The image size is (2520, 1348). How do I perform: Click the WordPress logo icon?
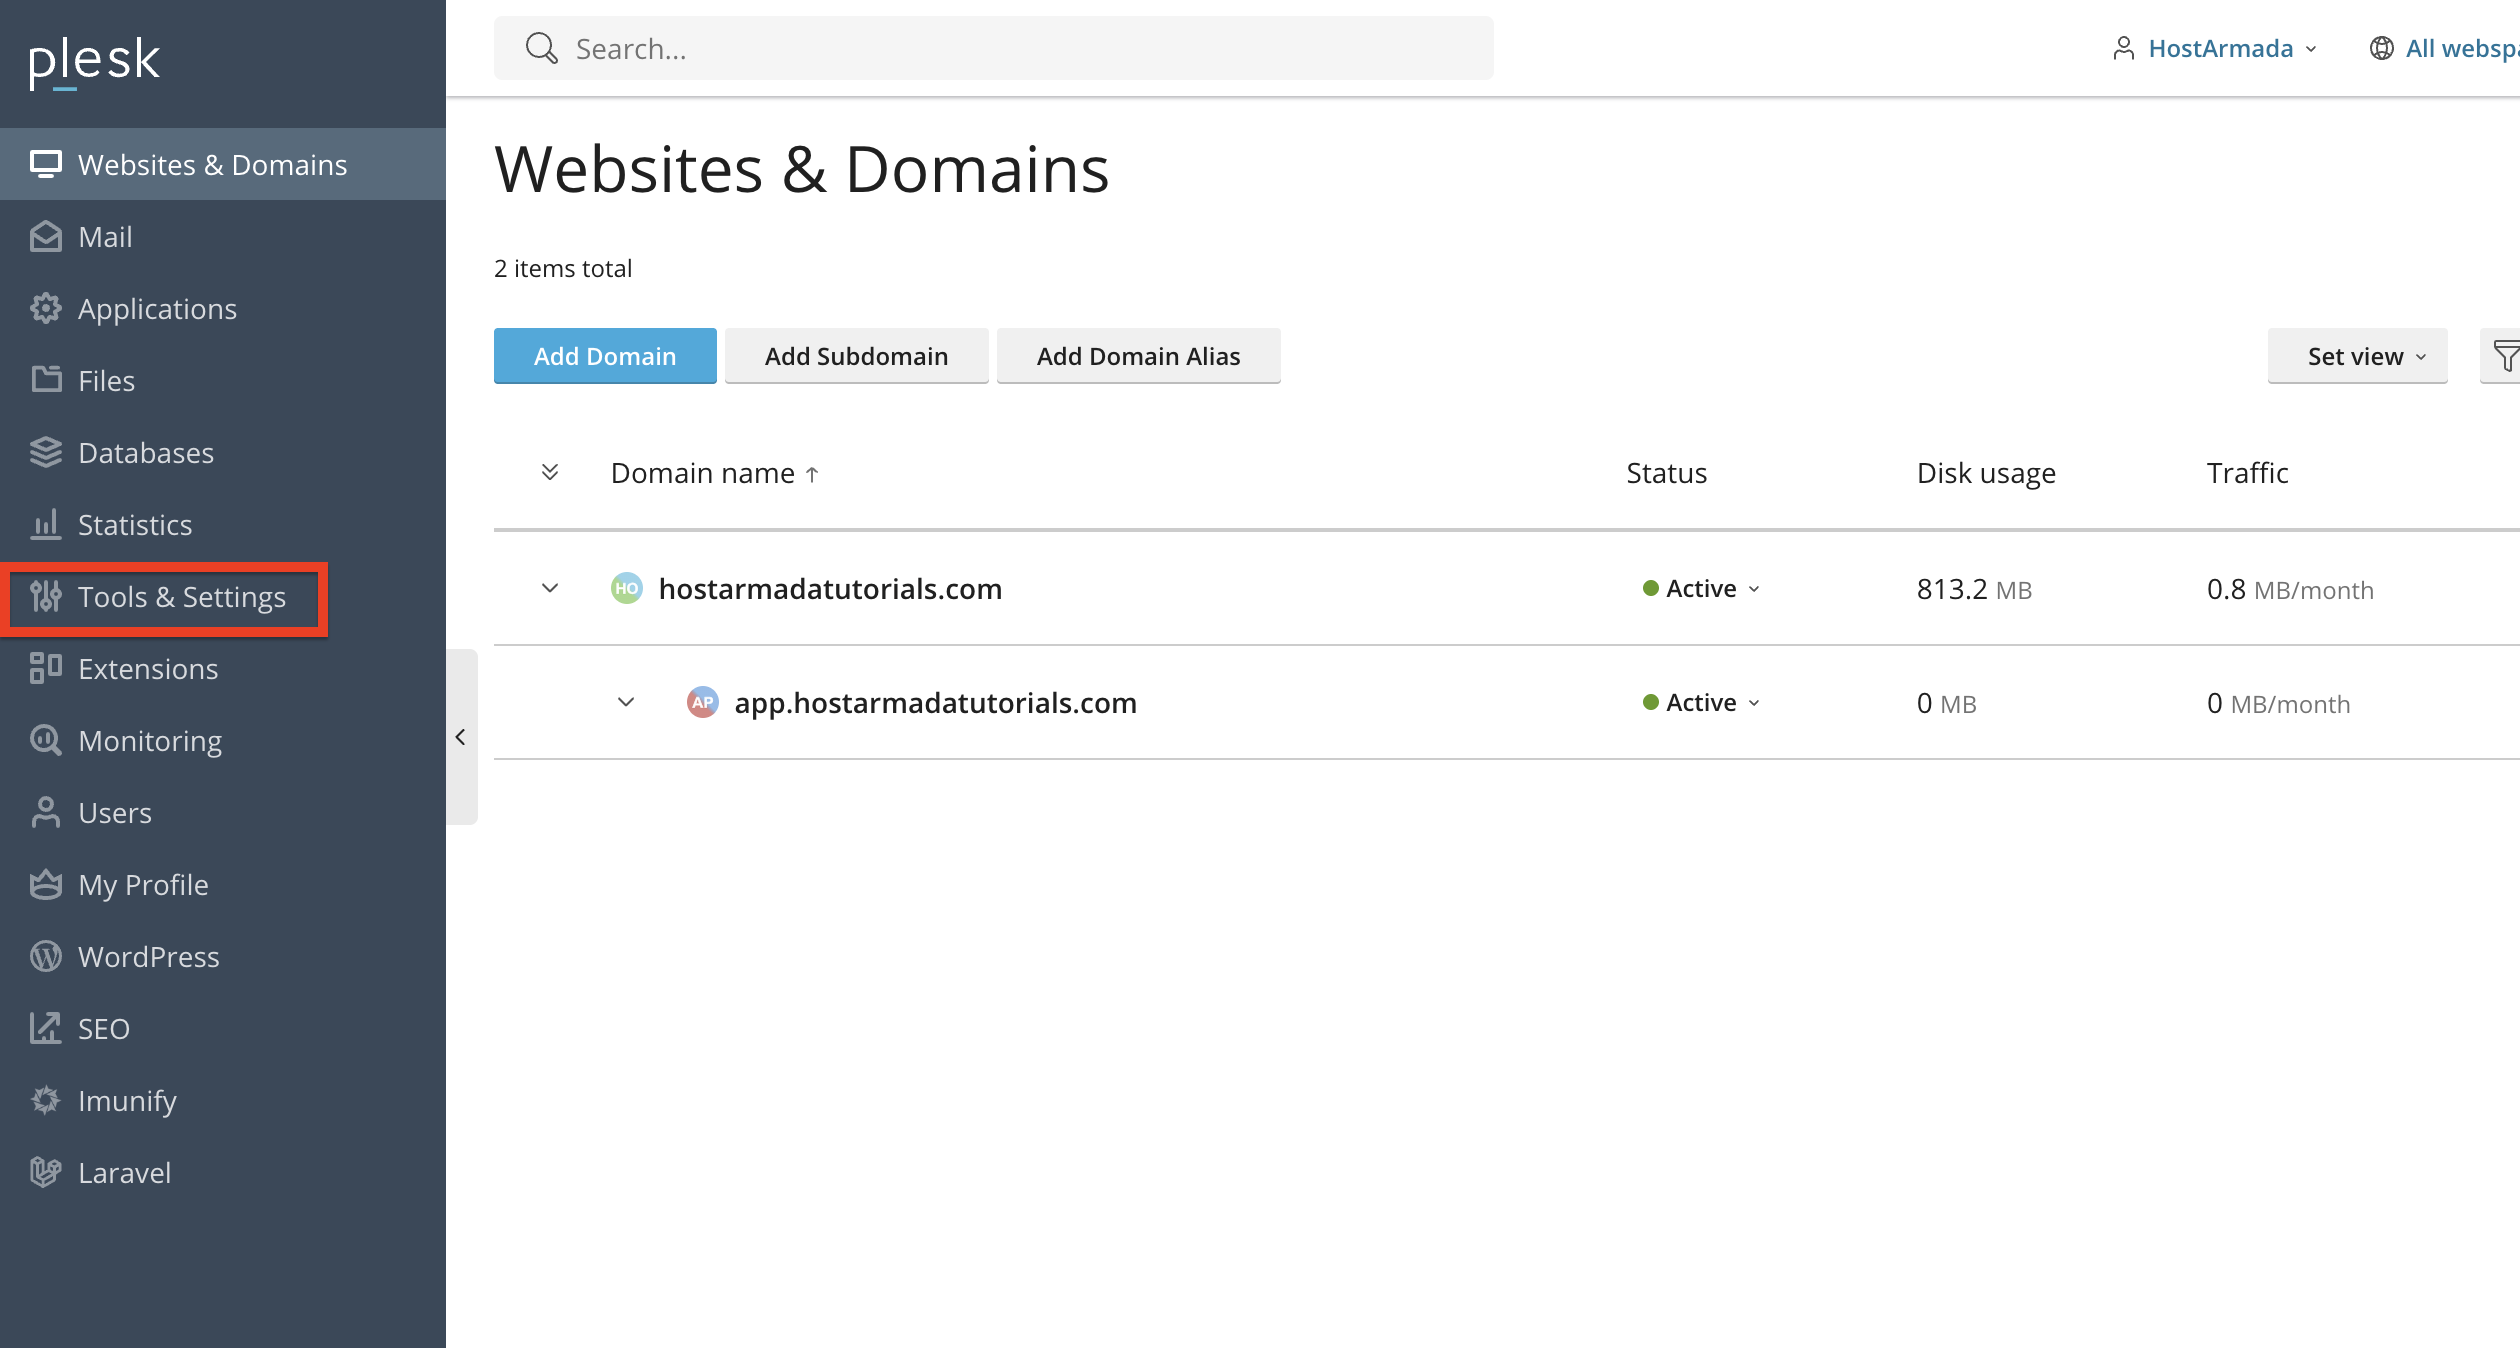[46, 956]
